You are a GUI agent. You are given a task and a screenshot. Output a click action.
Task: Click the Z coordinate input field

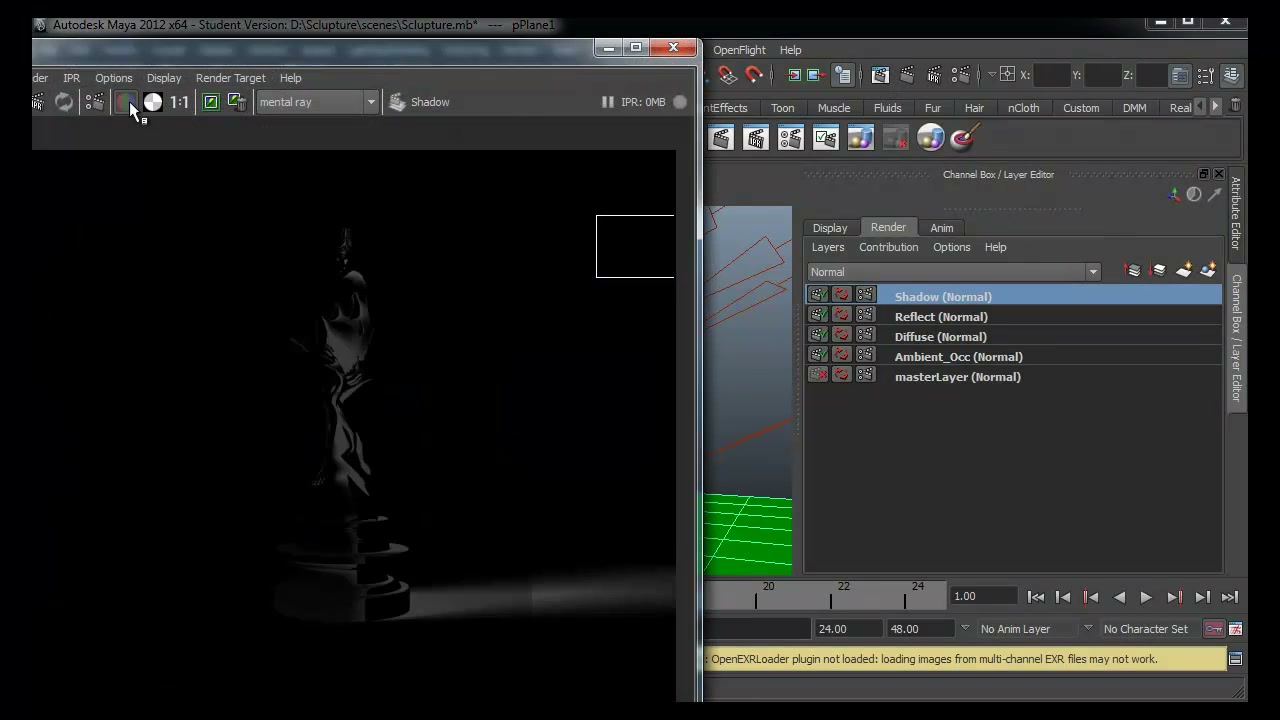click(x=1152, y=75)
